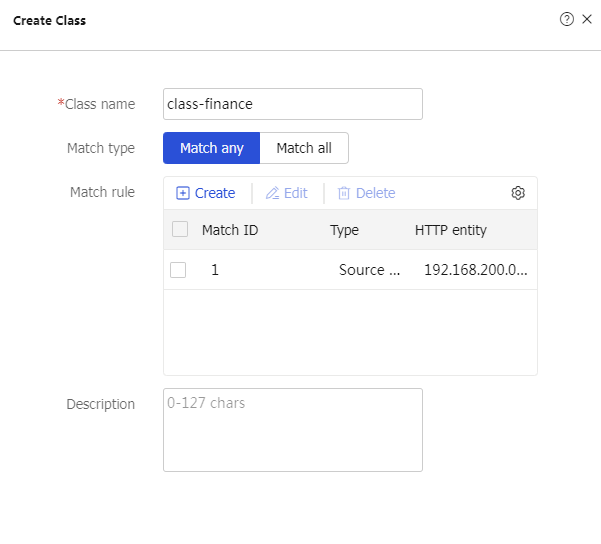Screen dimensions: 601x544
Task: Click the pencil Edit icon
Action: point(273,193)
